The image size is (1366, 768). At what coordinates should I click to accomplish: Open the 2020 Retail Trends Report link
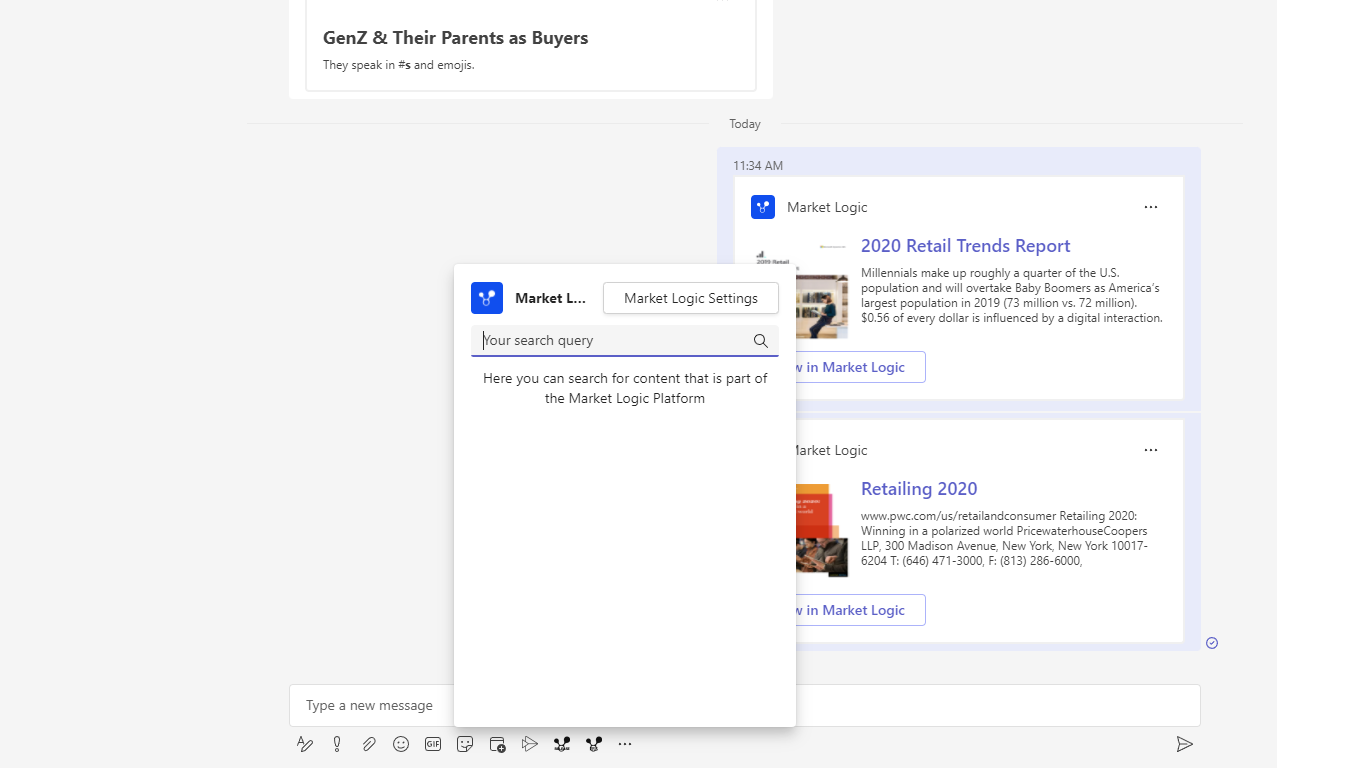coord(965,246)
